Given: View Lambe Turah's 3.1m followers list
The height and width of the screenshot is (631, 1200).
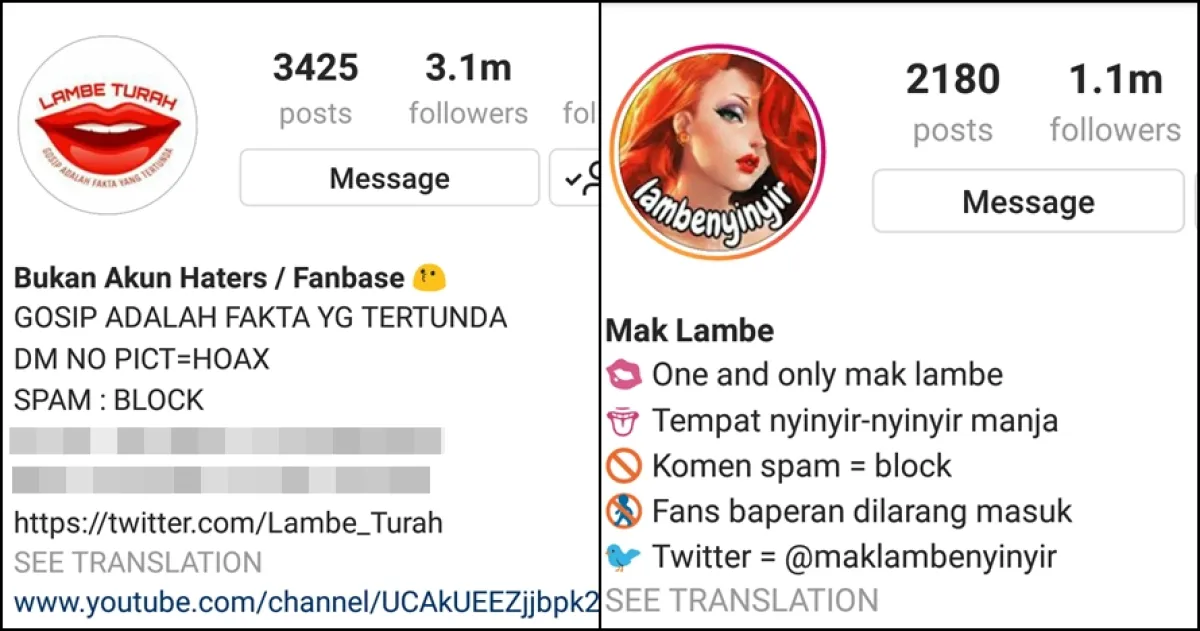Looking at the screenshot, I should coord(468,90).
